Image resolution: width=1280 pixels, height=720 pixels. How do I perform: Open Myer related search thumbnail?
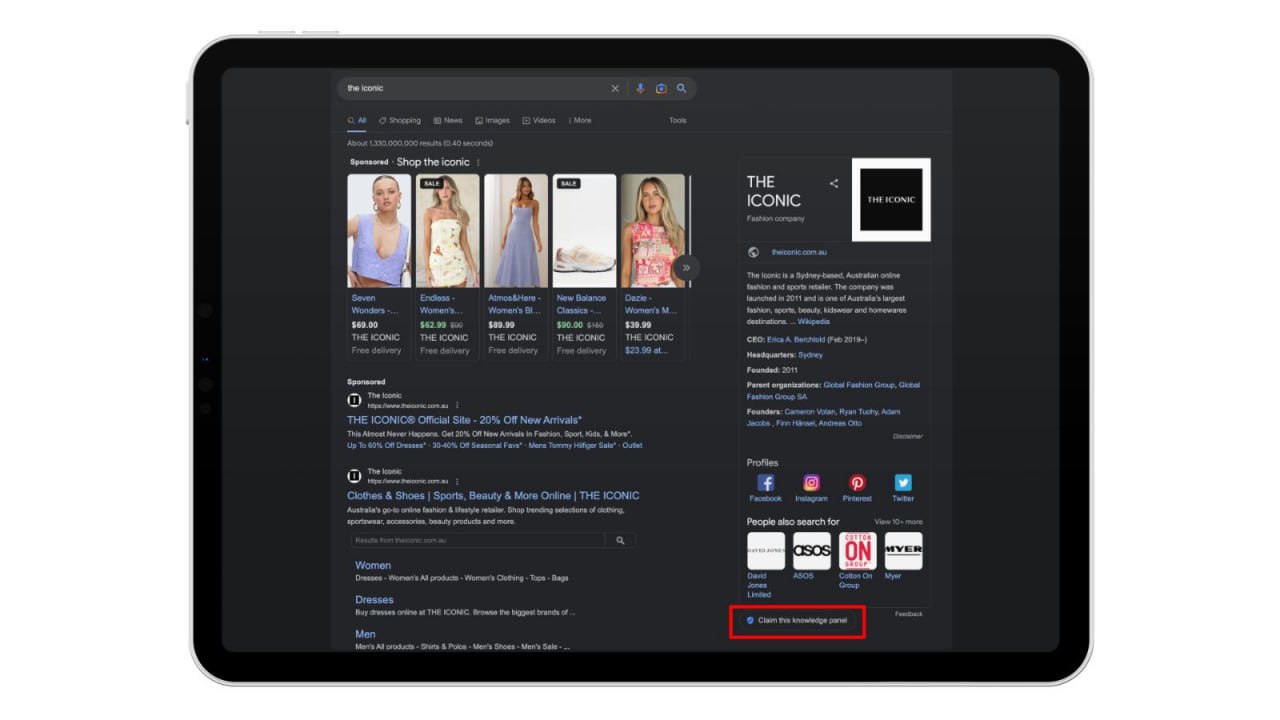pyautogui.click(x=904, y=551)
